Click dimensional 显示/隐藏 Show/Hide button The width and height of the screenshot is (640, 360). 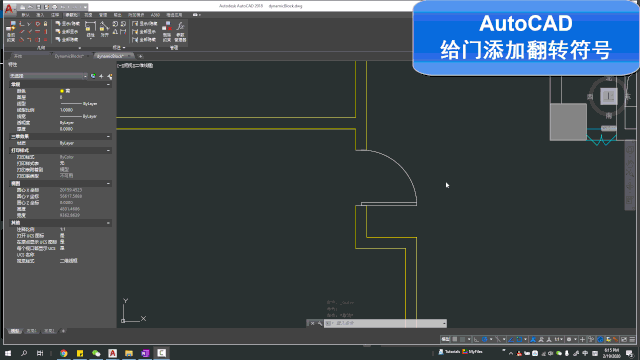coord(145,24)
